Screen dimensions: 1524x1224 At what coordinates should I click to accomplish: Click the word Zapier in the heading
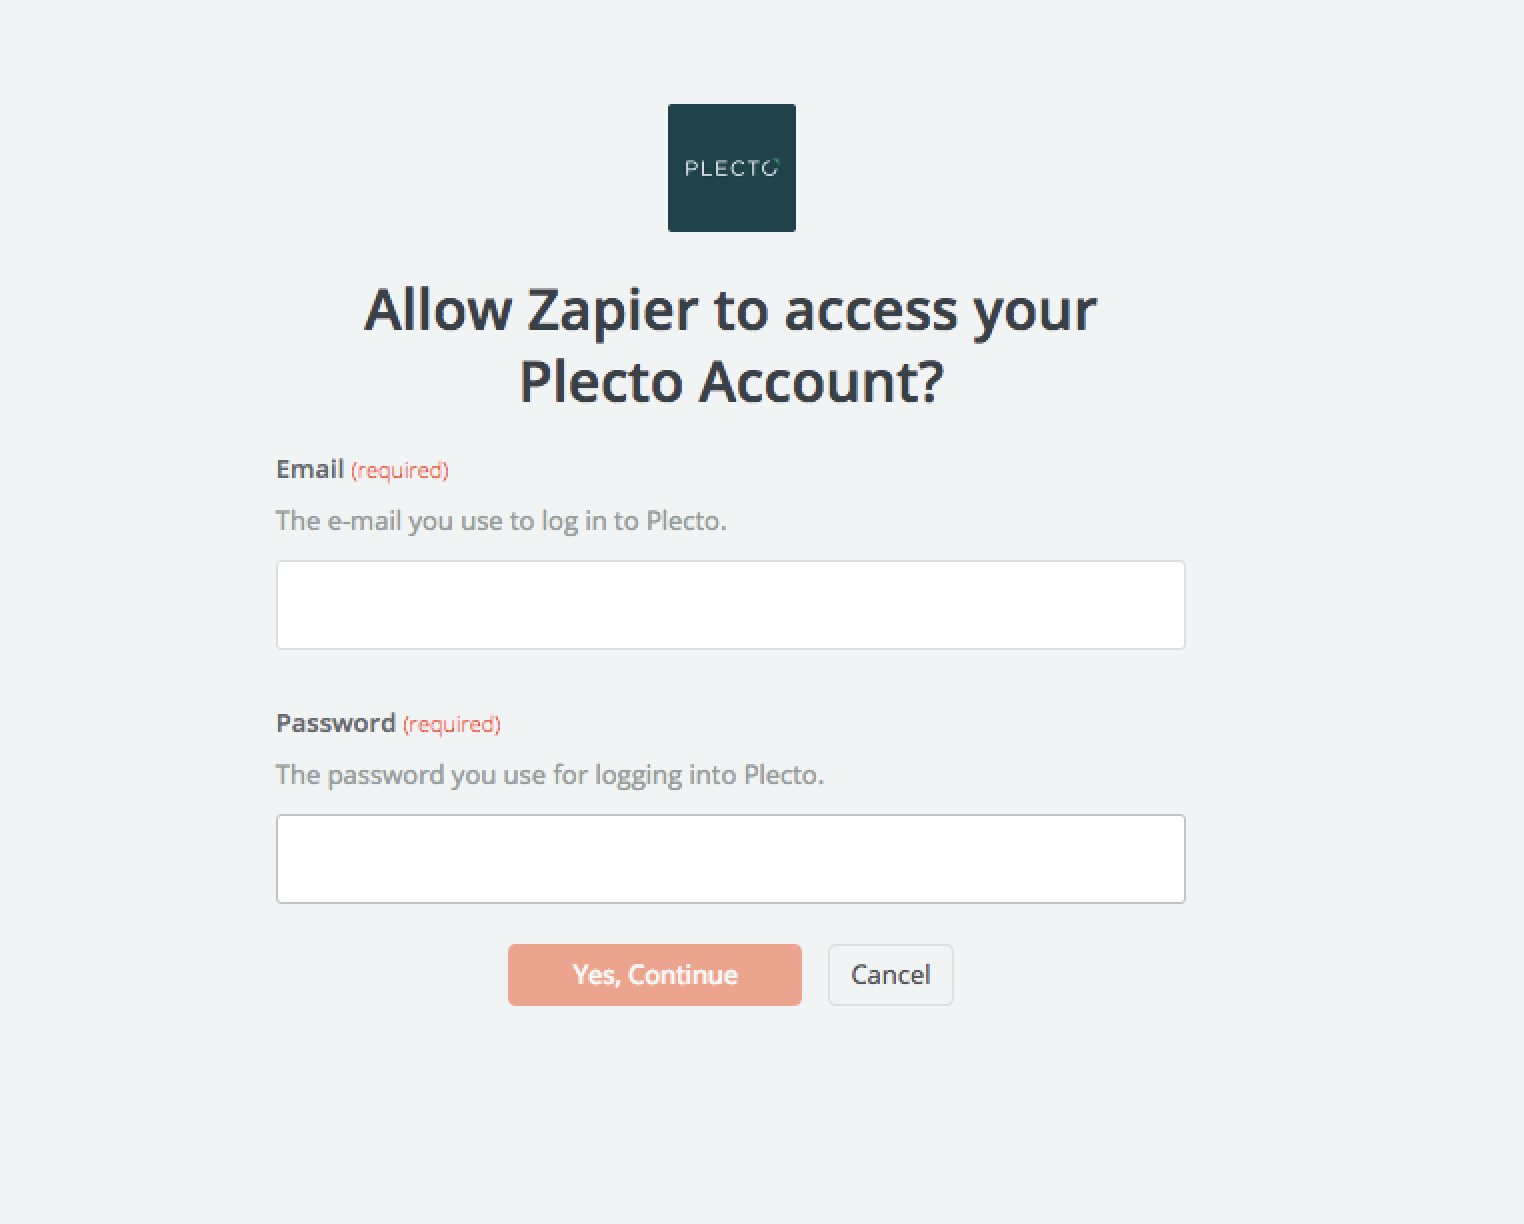point(612,312)
